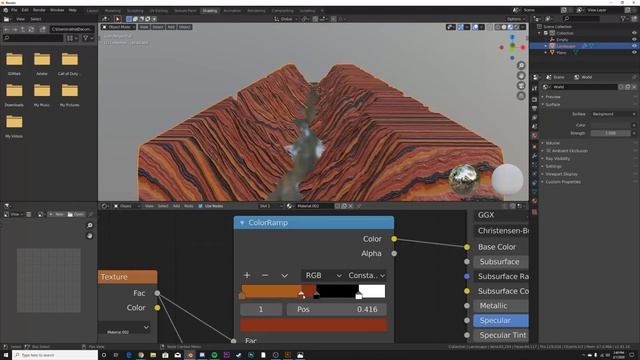Select the white color stop on the ramp
This screenshot has height=360, width=640.
pyautogui.click(x=359, y=296)
